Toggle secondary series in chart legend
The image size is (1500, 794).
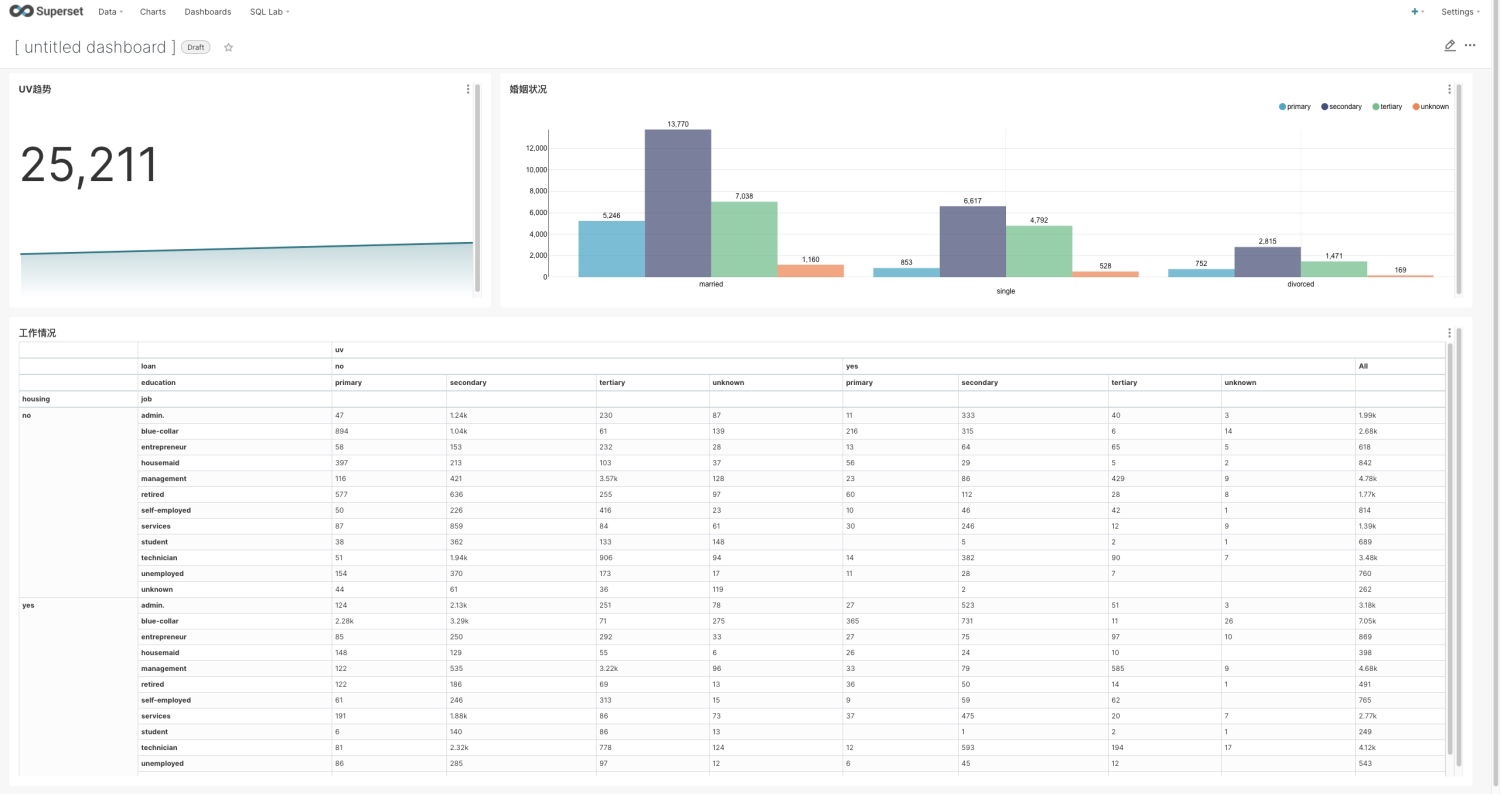coord(1341,106)
